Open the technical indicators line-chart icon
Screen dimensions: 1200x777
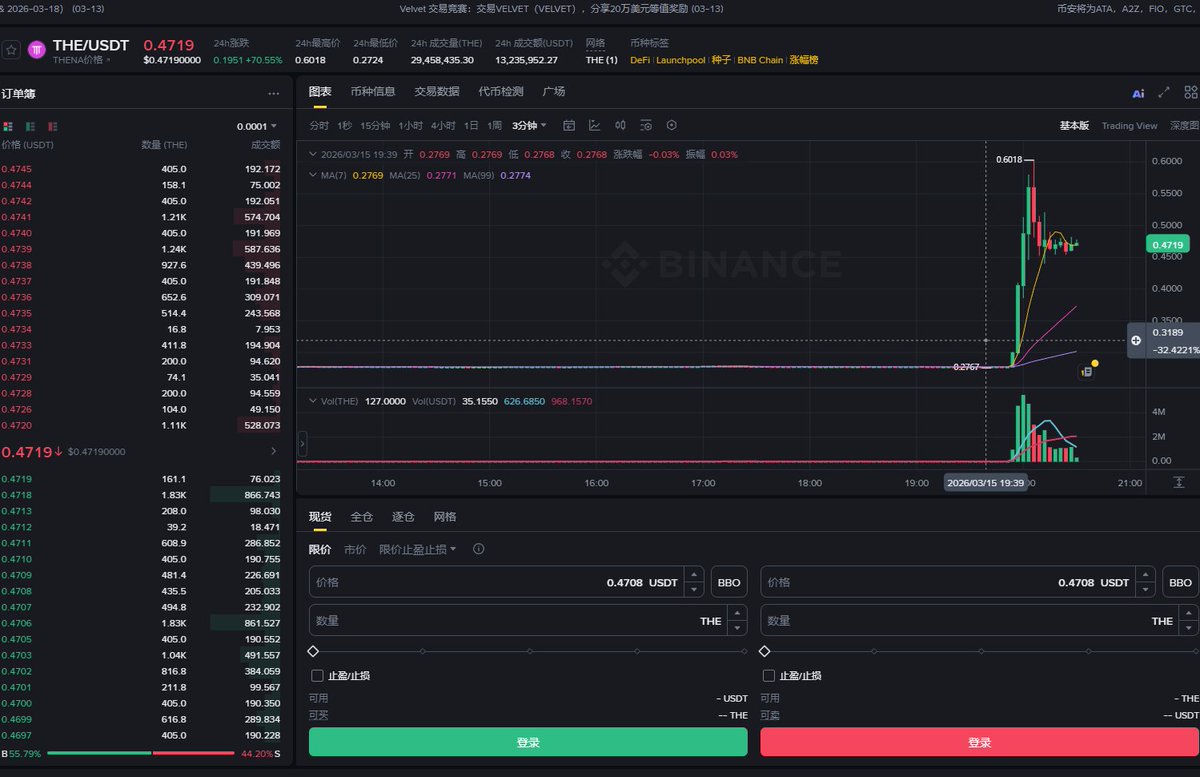tap(595, 125)
